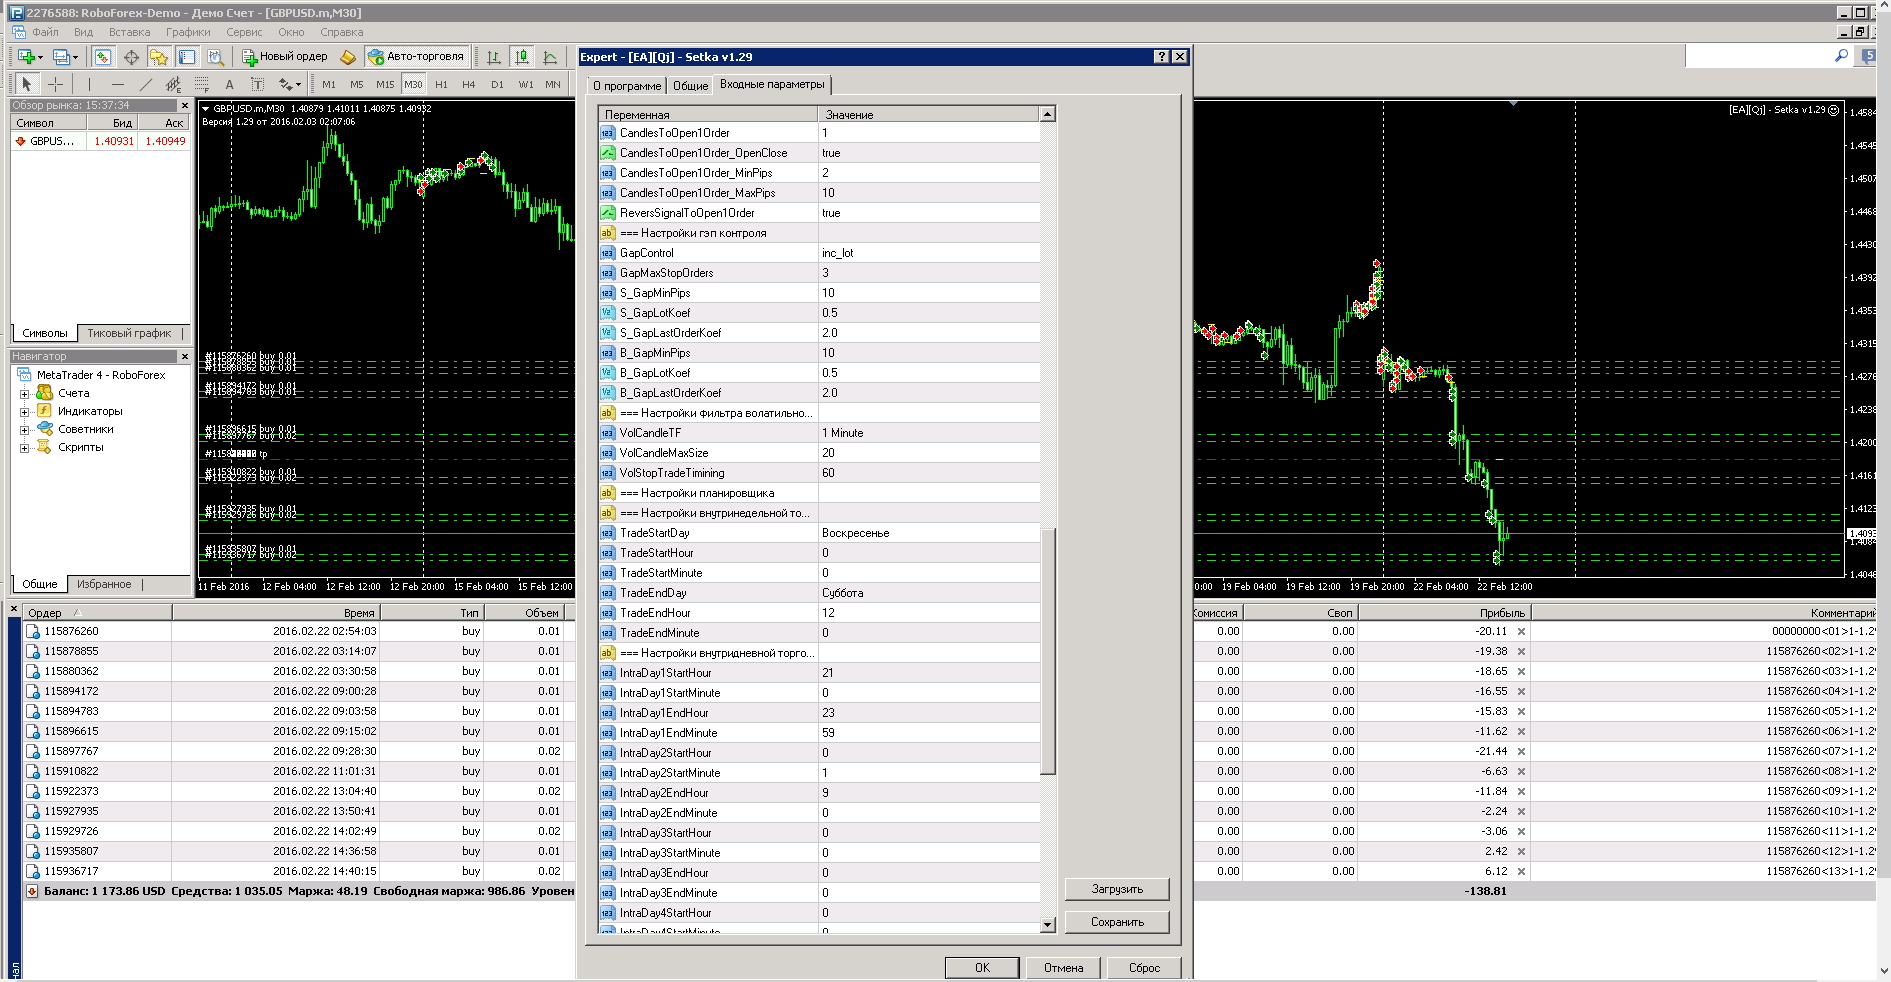Click scroll-up arrow of parameters list
The width and height of the screenshot is (1891, 982).
[1048, 114]
